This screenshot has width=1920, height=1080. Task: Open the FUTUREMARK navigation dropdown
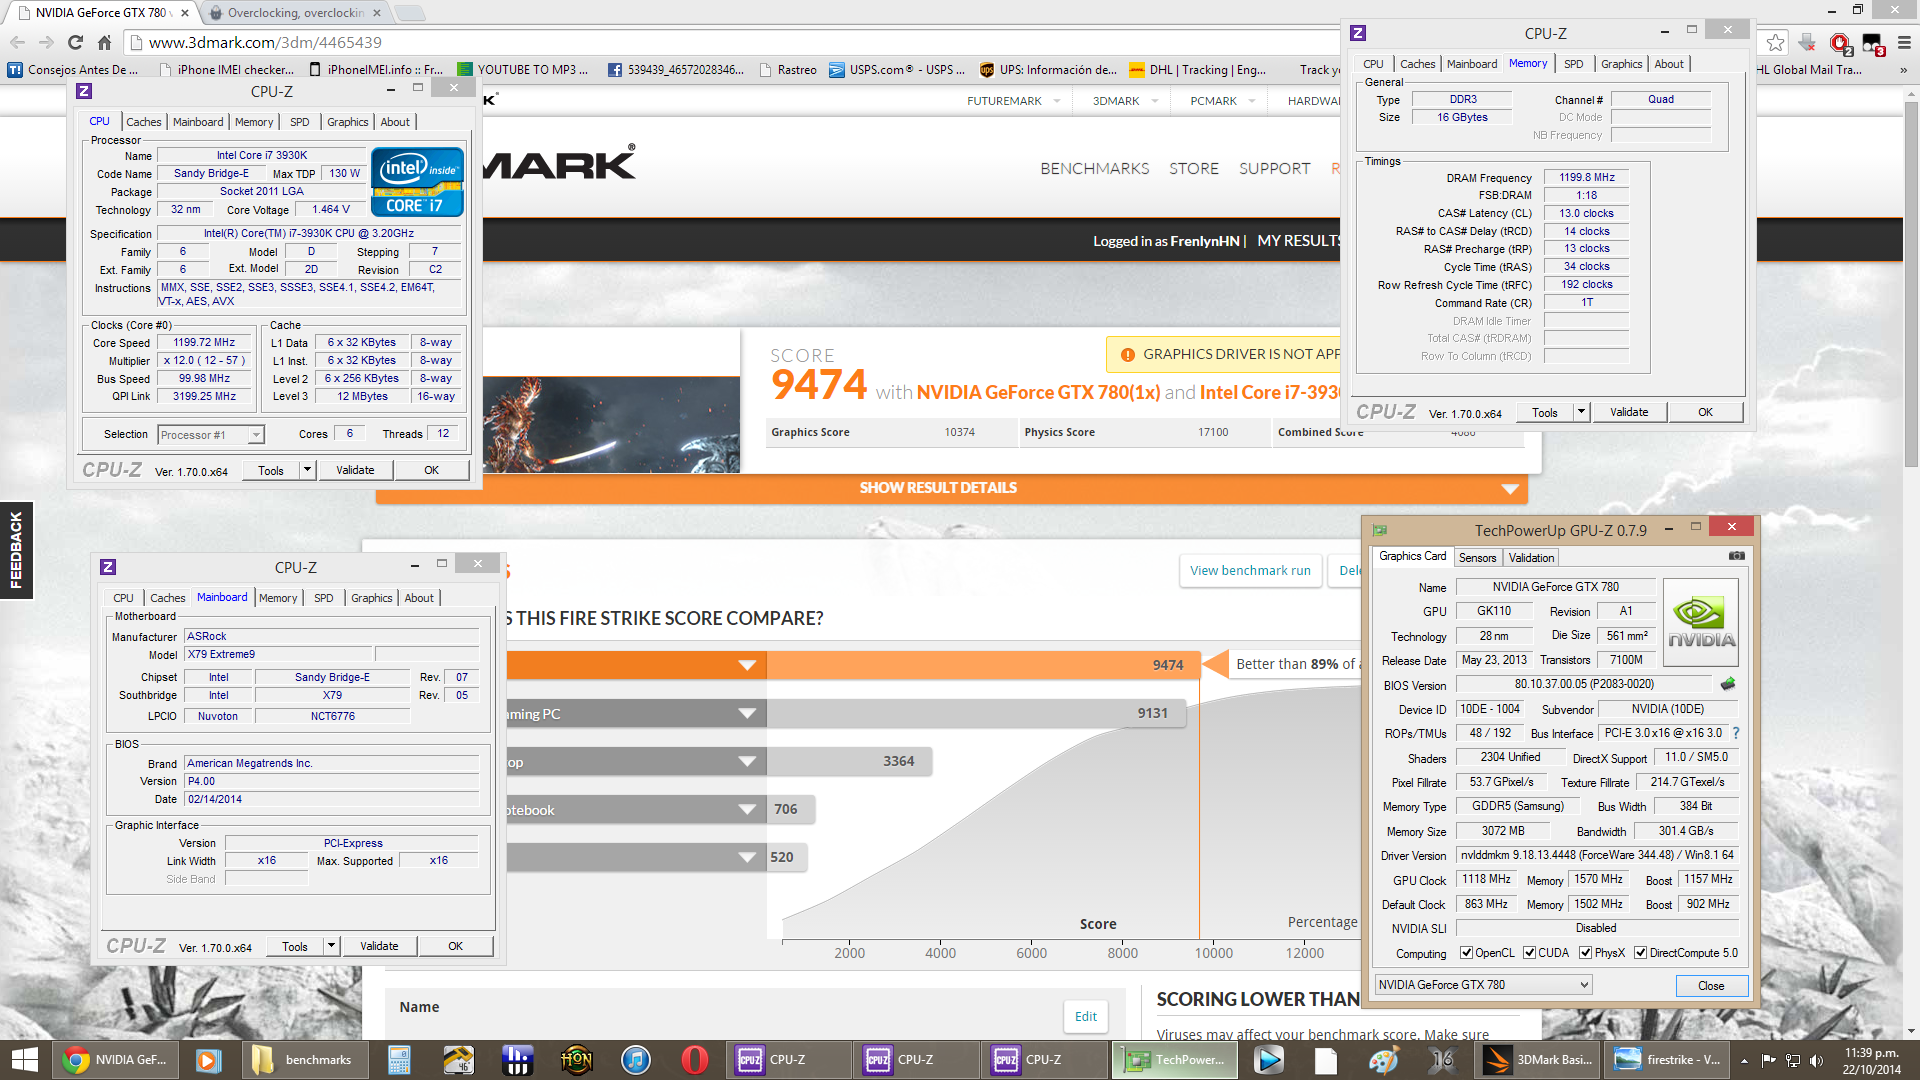tap(1014, 101)
